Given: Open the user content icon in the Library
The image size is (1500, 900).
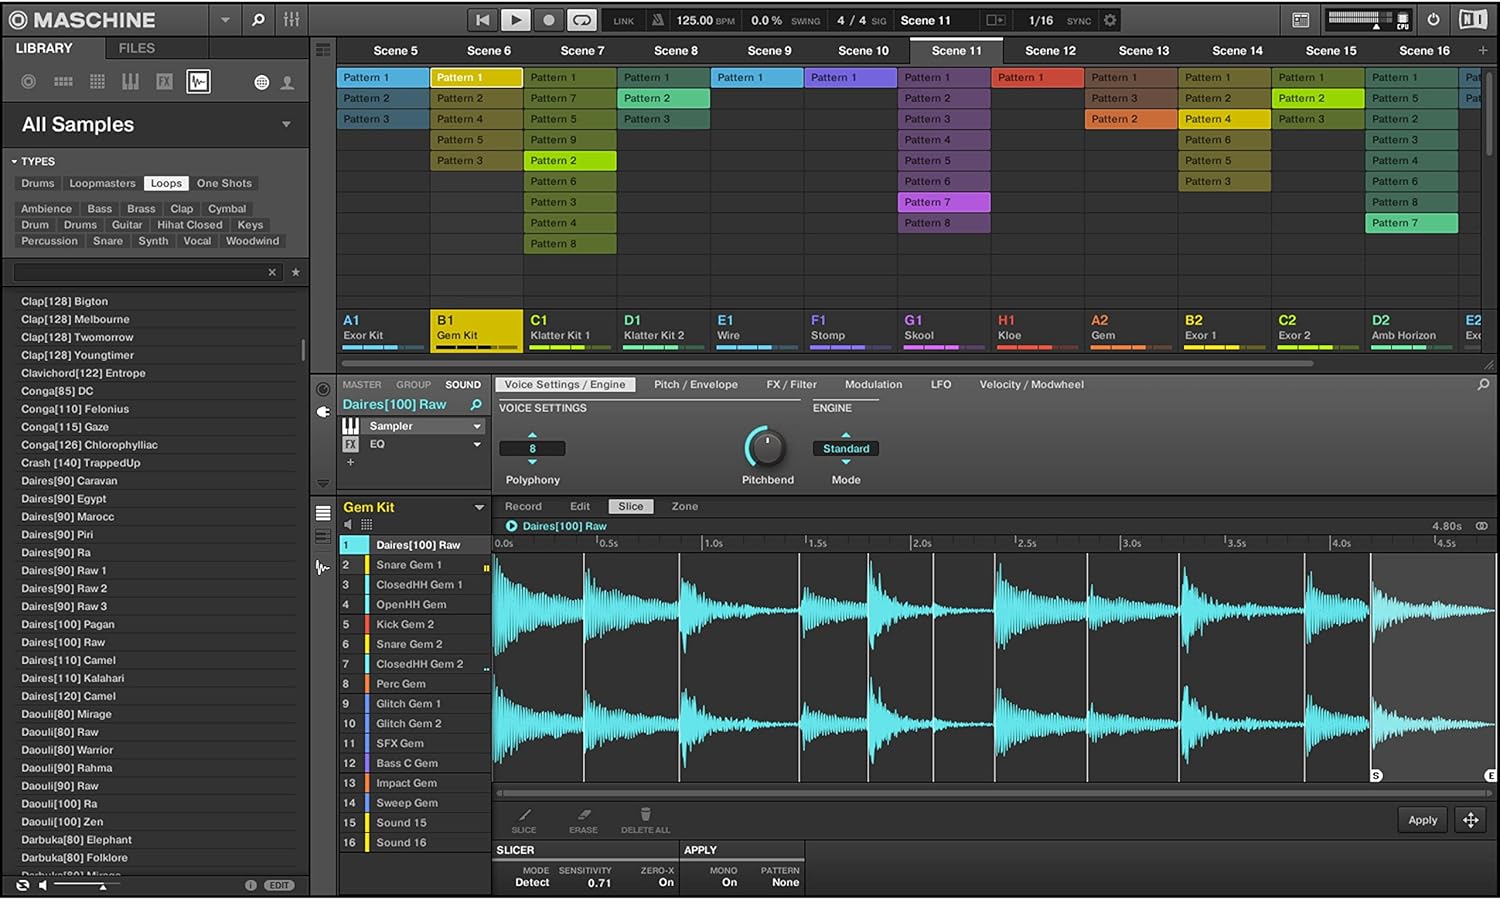Looking at the screenshot, I should pyautogui.click(x=287, y=82).
